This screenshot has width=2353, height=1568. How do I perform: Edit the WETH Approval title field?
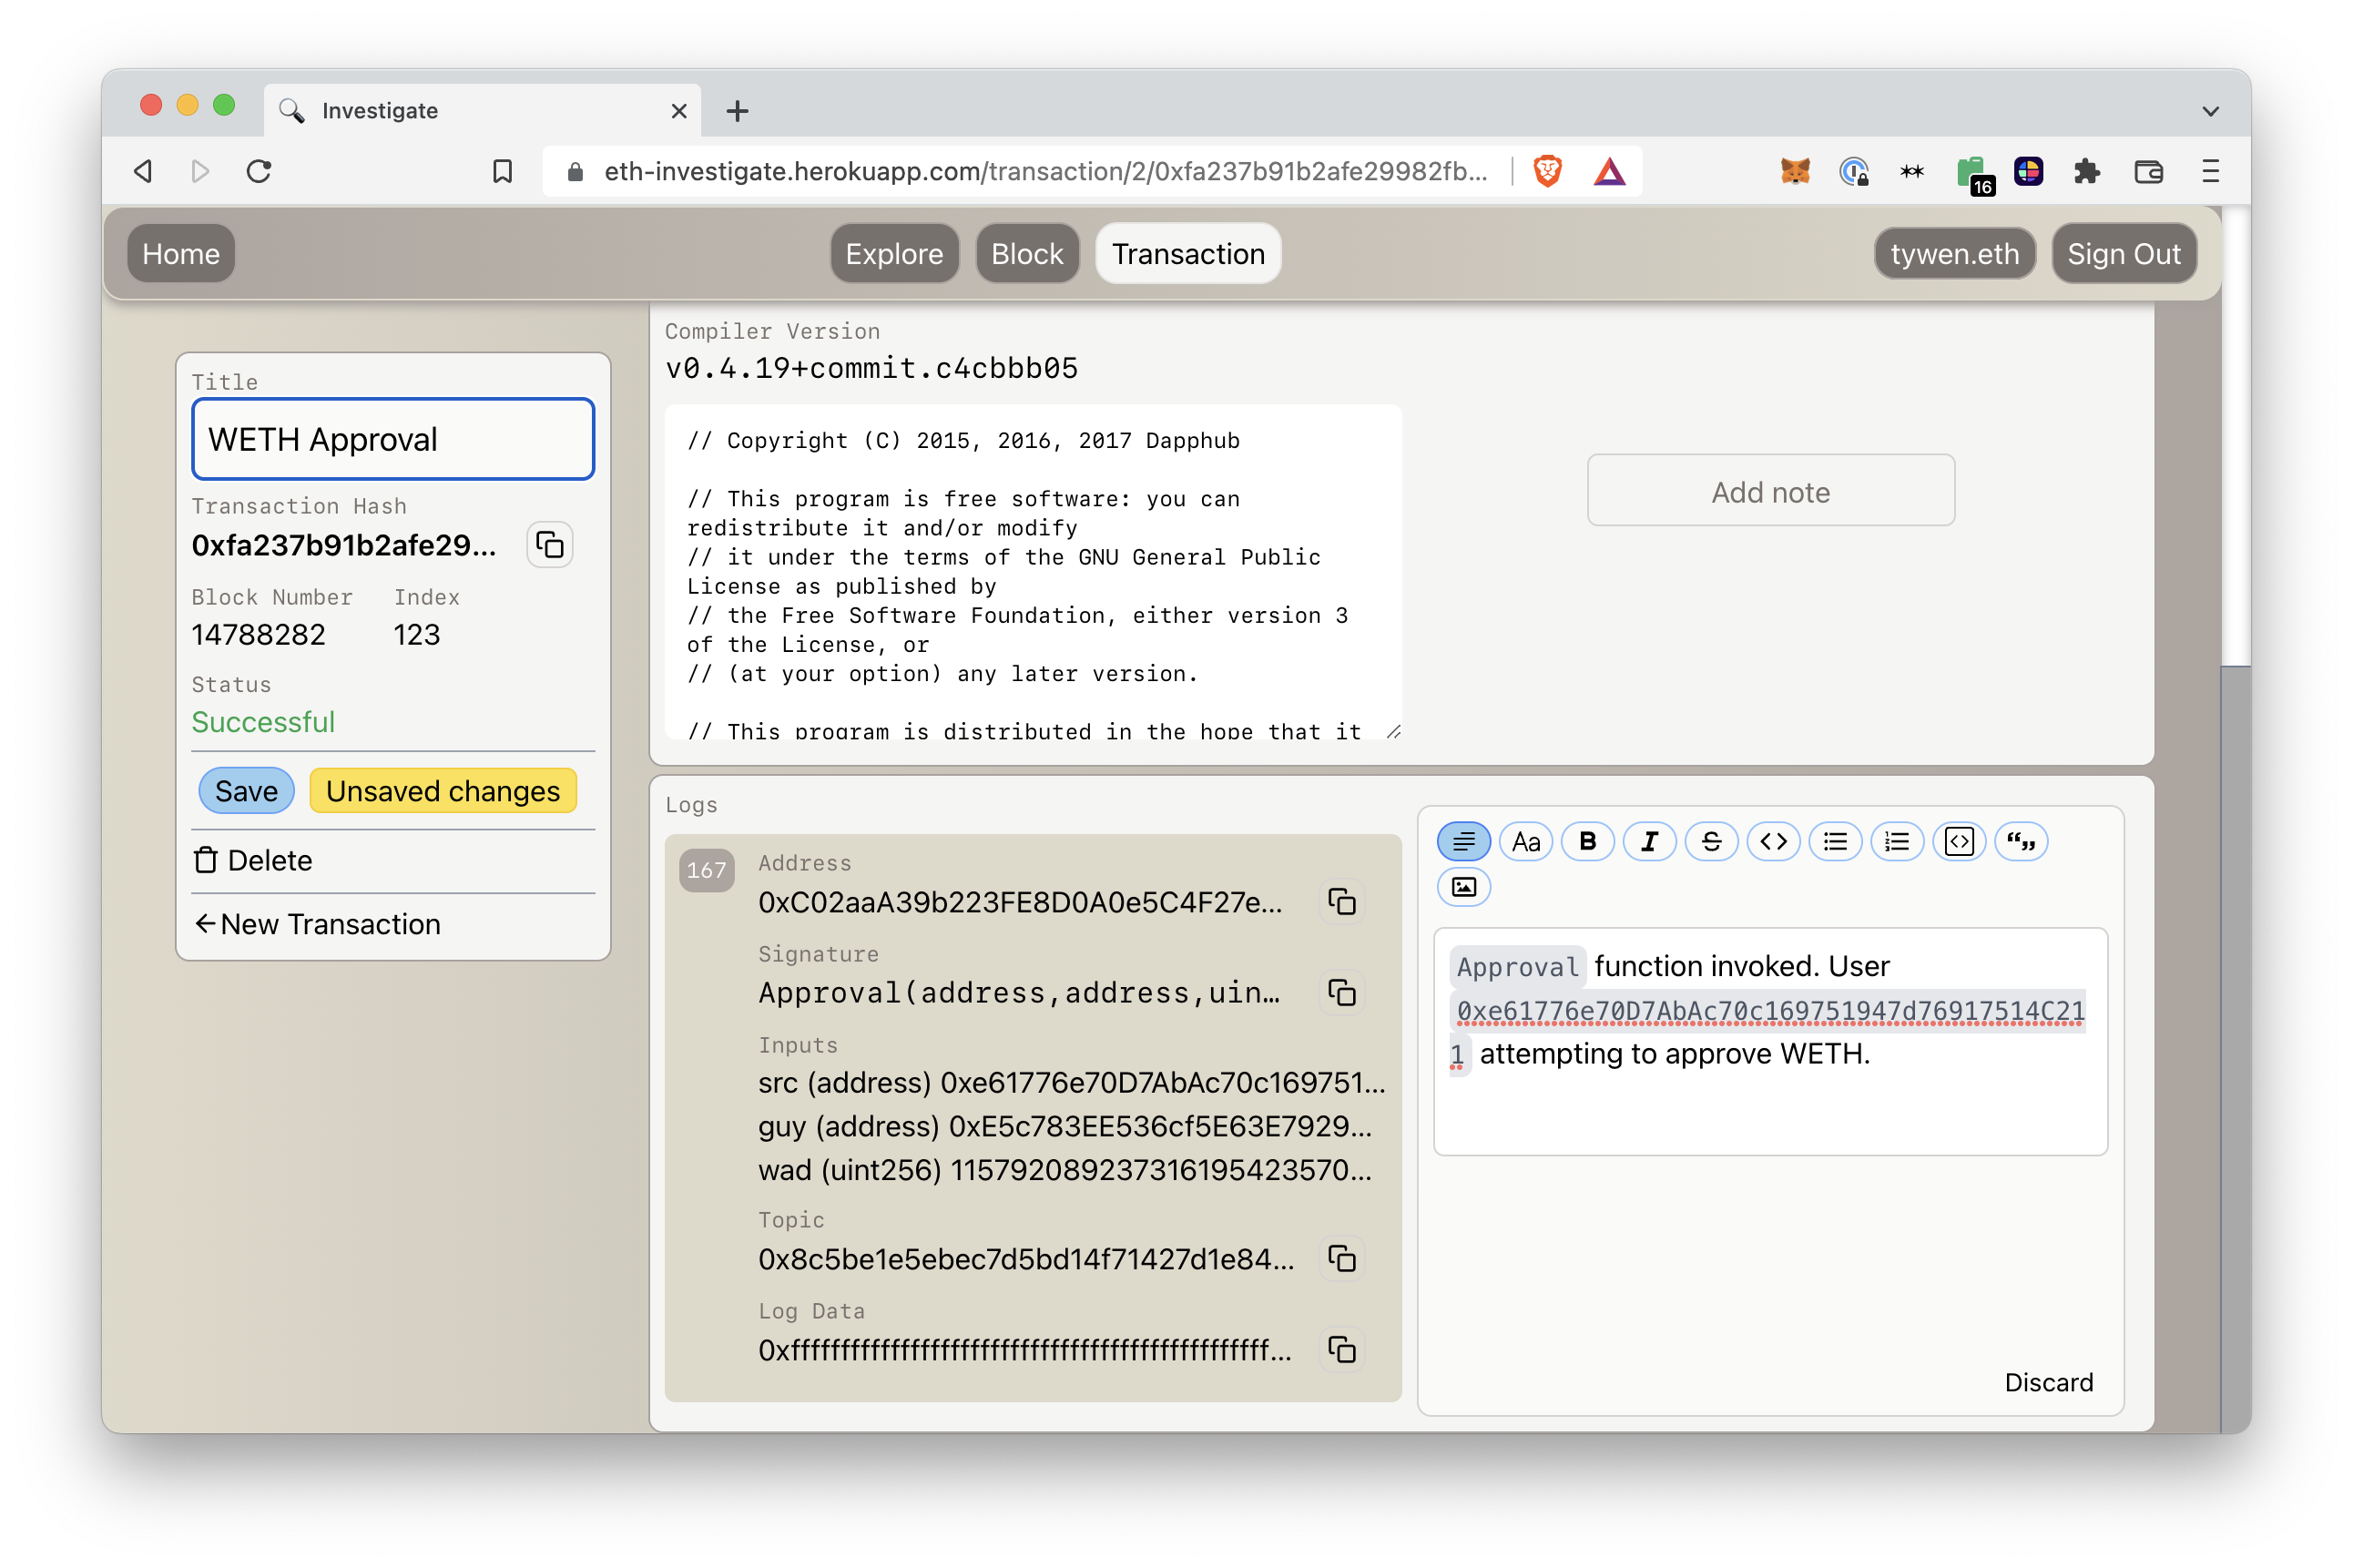point(393,439)
